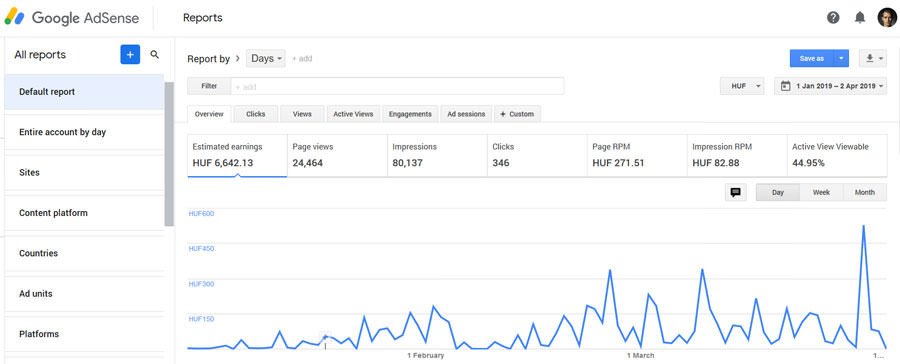
Task: Select the Impressions metric card
Action: 437,156
